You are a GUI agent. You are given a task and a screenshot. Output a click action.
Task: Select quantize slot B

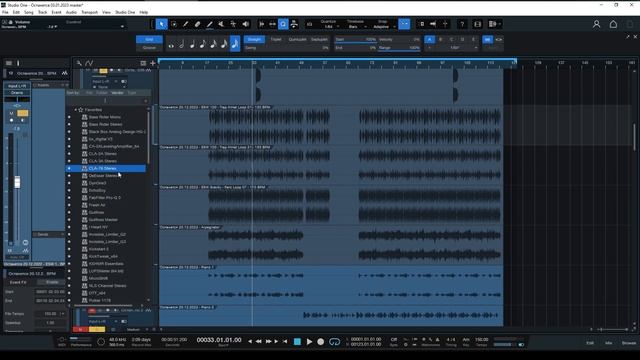440,40
